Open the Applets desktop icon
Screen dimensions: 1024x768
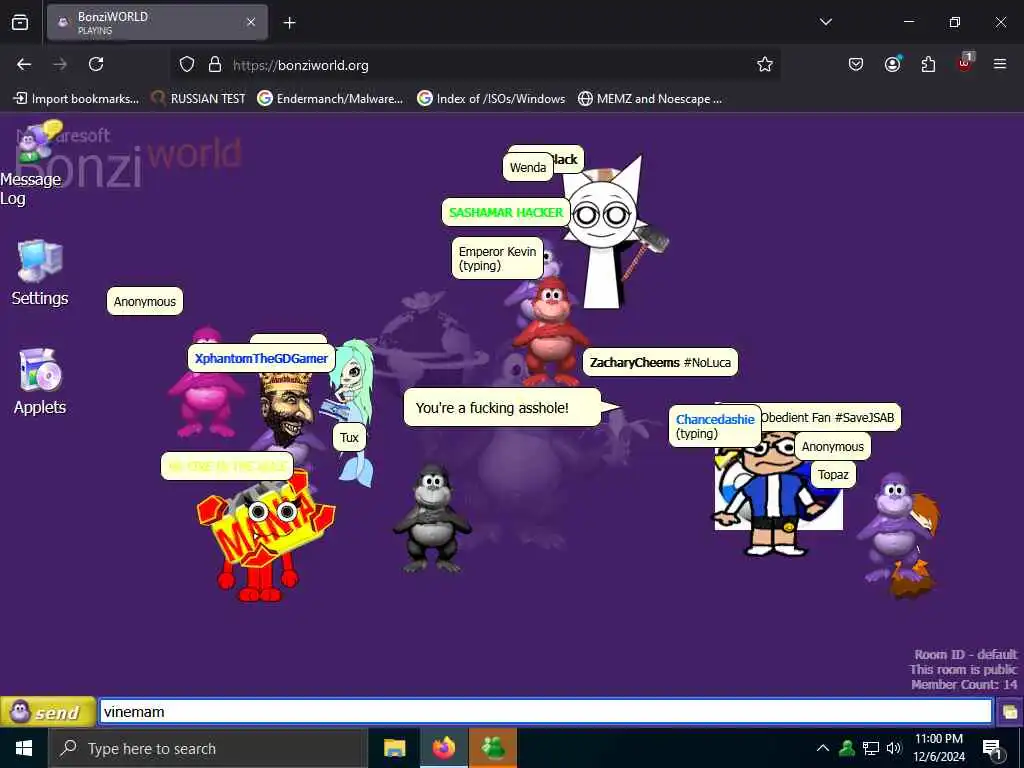click(x=40, y=382)
